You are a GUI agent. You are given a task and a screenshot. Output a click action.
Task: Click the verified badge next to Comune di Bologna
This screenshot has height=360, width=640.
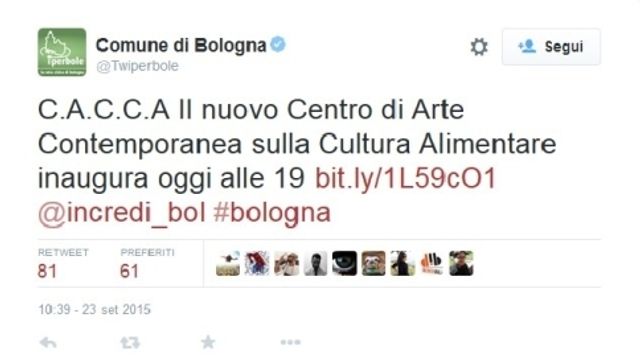[x=278, y=44]
